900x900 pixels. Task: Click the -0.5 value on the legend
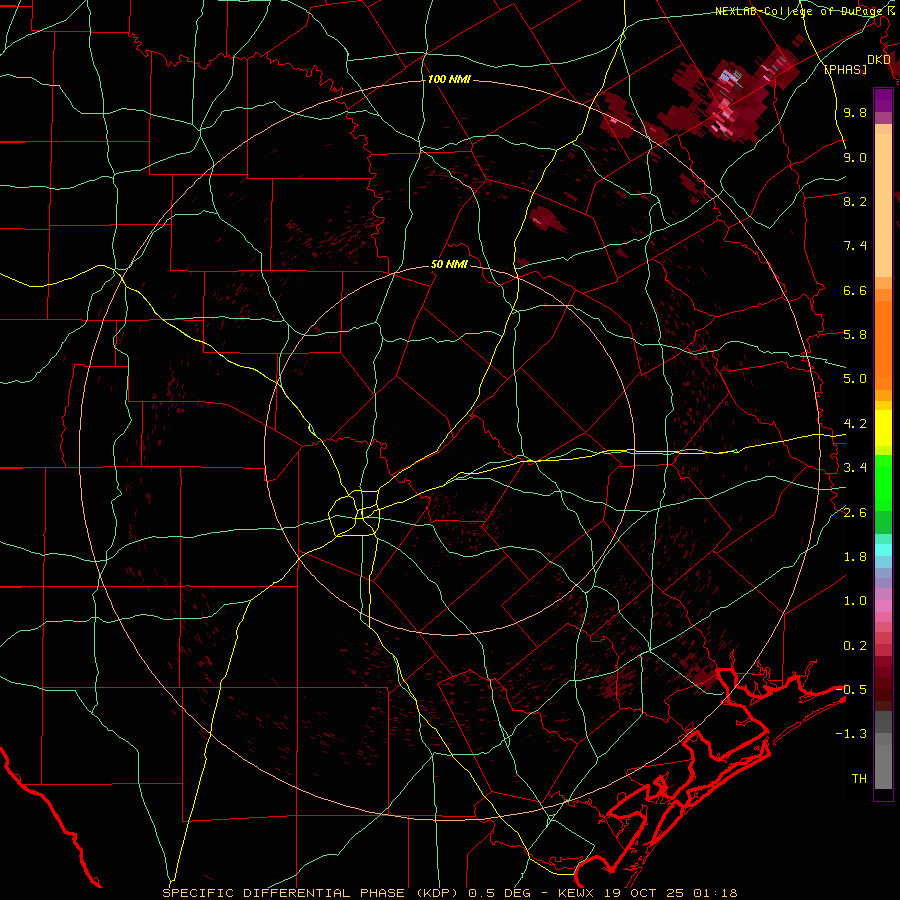point(851,690)
